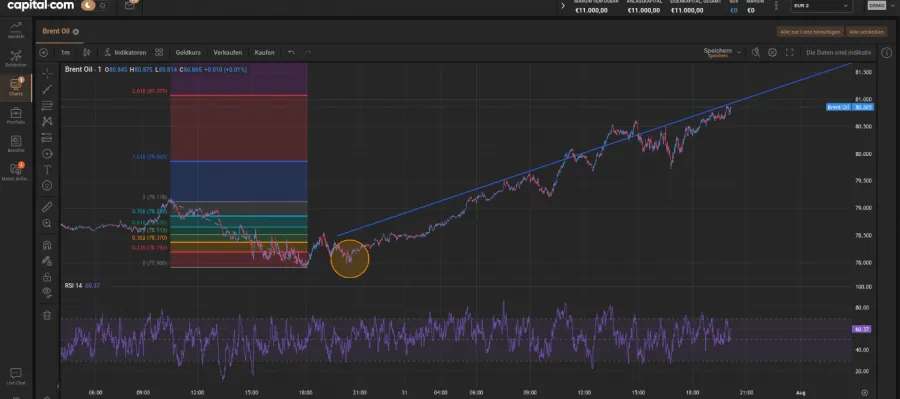Viewport: 900px width, 399px height.
Task: Select Geldkurs price type
Action: tap(188, 52)
